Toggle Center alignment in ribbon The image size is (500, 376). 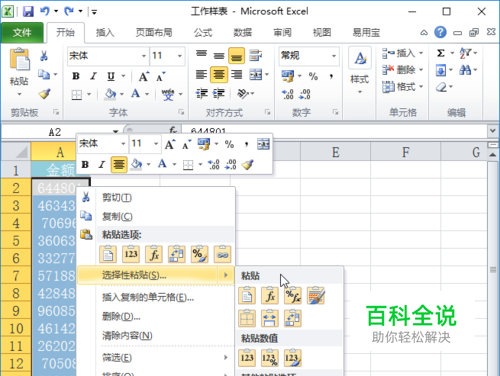click(x=219, y=74)
